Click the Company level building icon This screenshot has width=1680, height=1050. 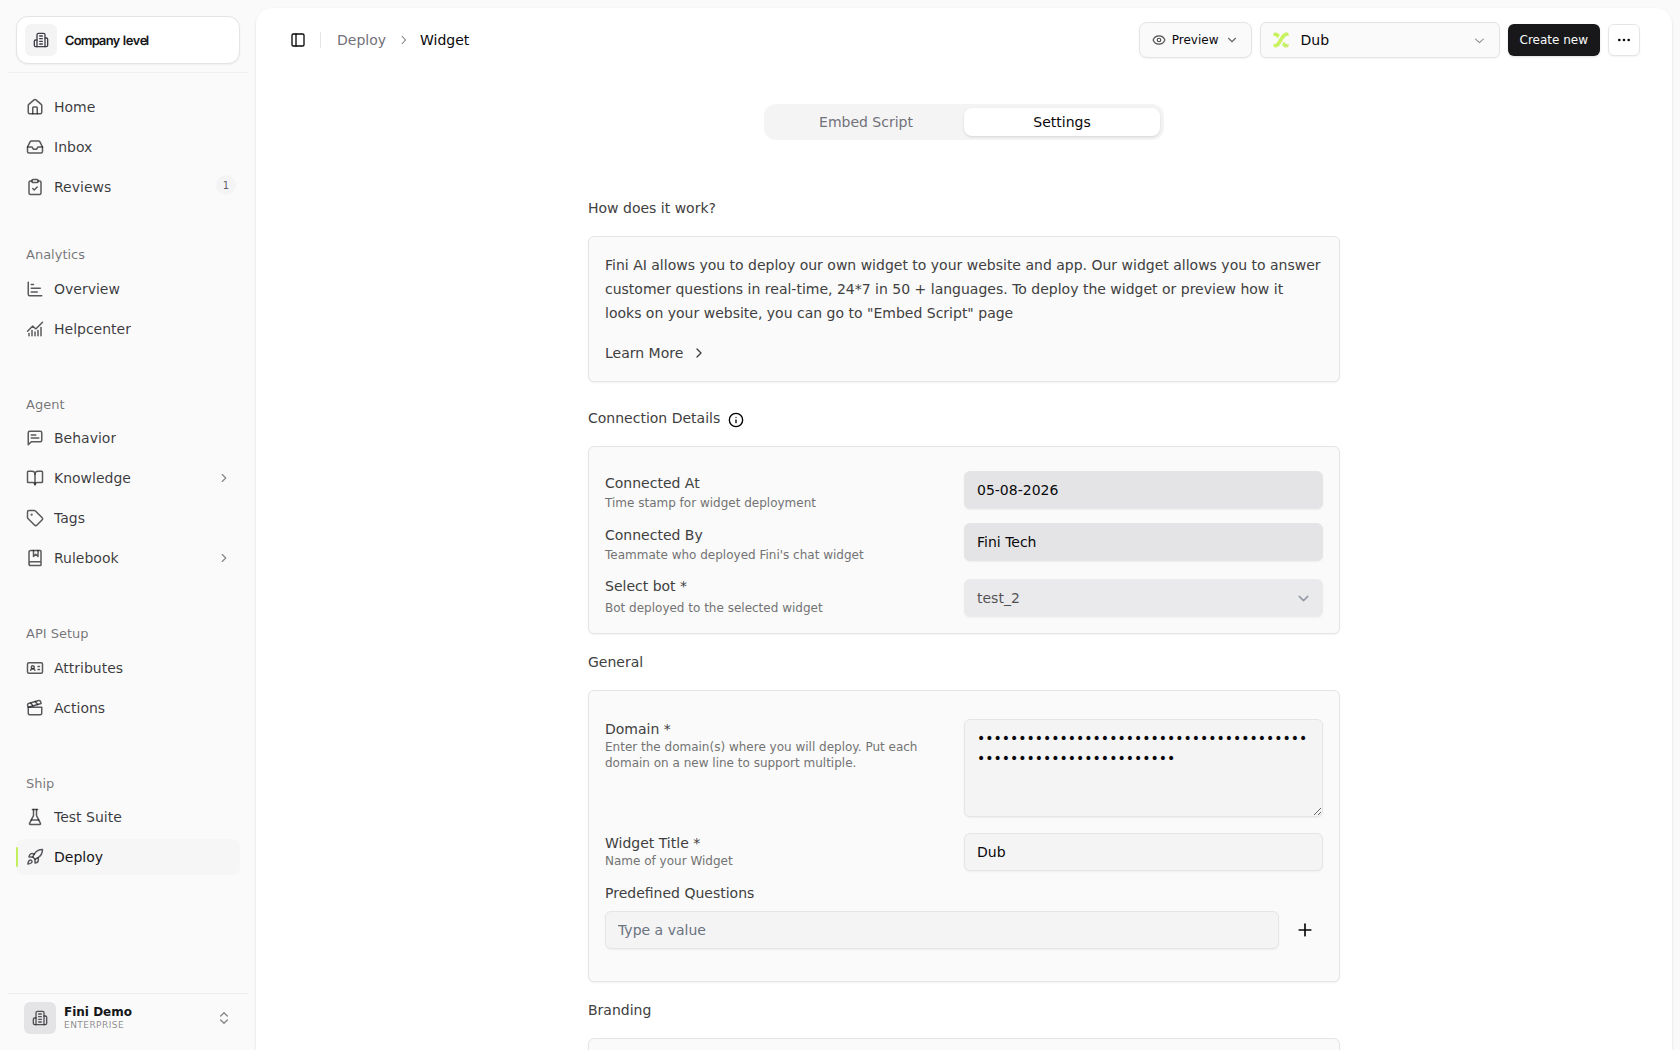(x=41, y=40)
